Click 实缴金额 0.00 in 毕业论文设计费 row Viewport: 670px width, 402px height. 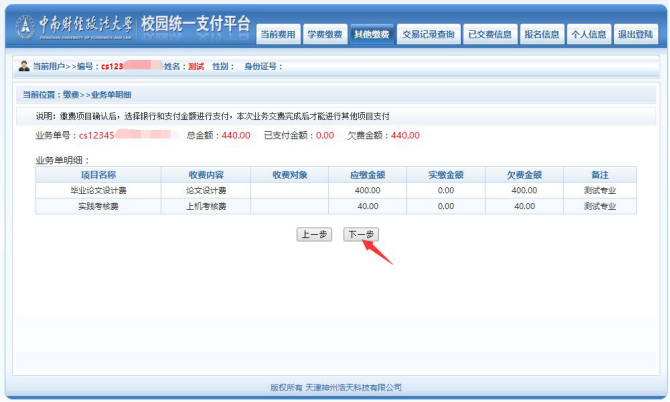point(446,191)
